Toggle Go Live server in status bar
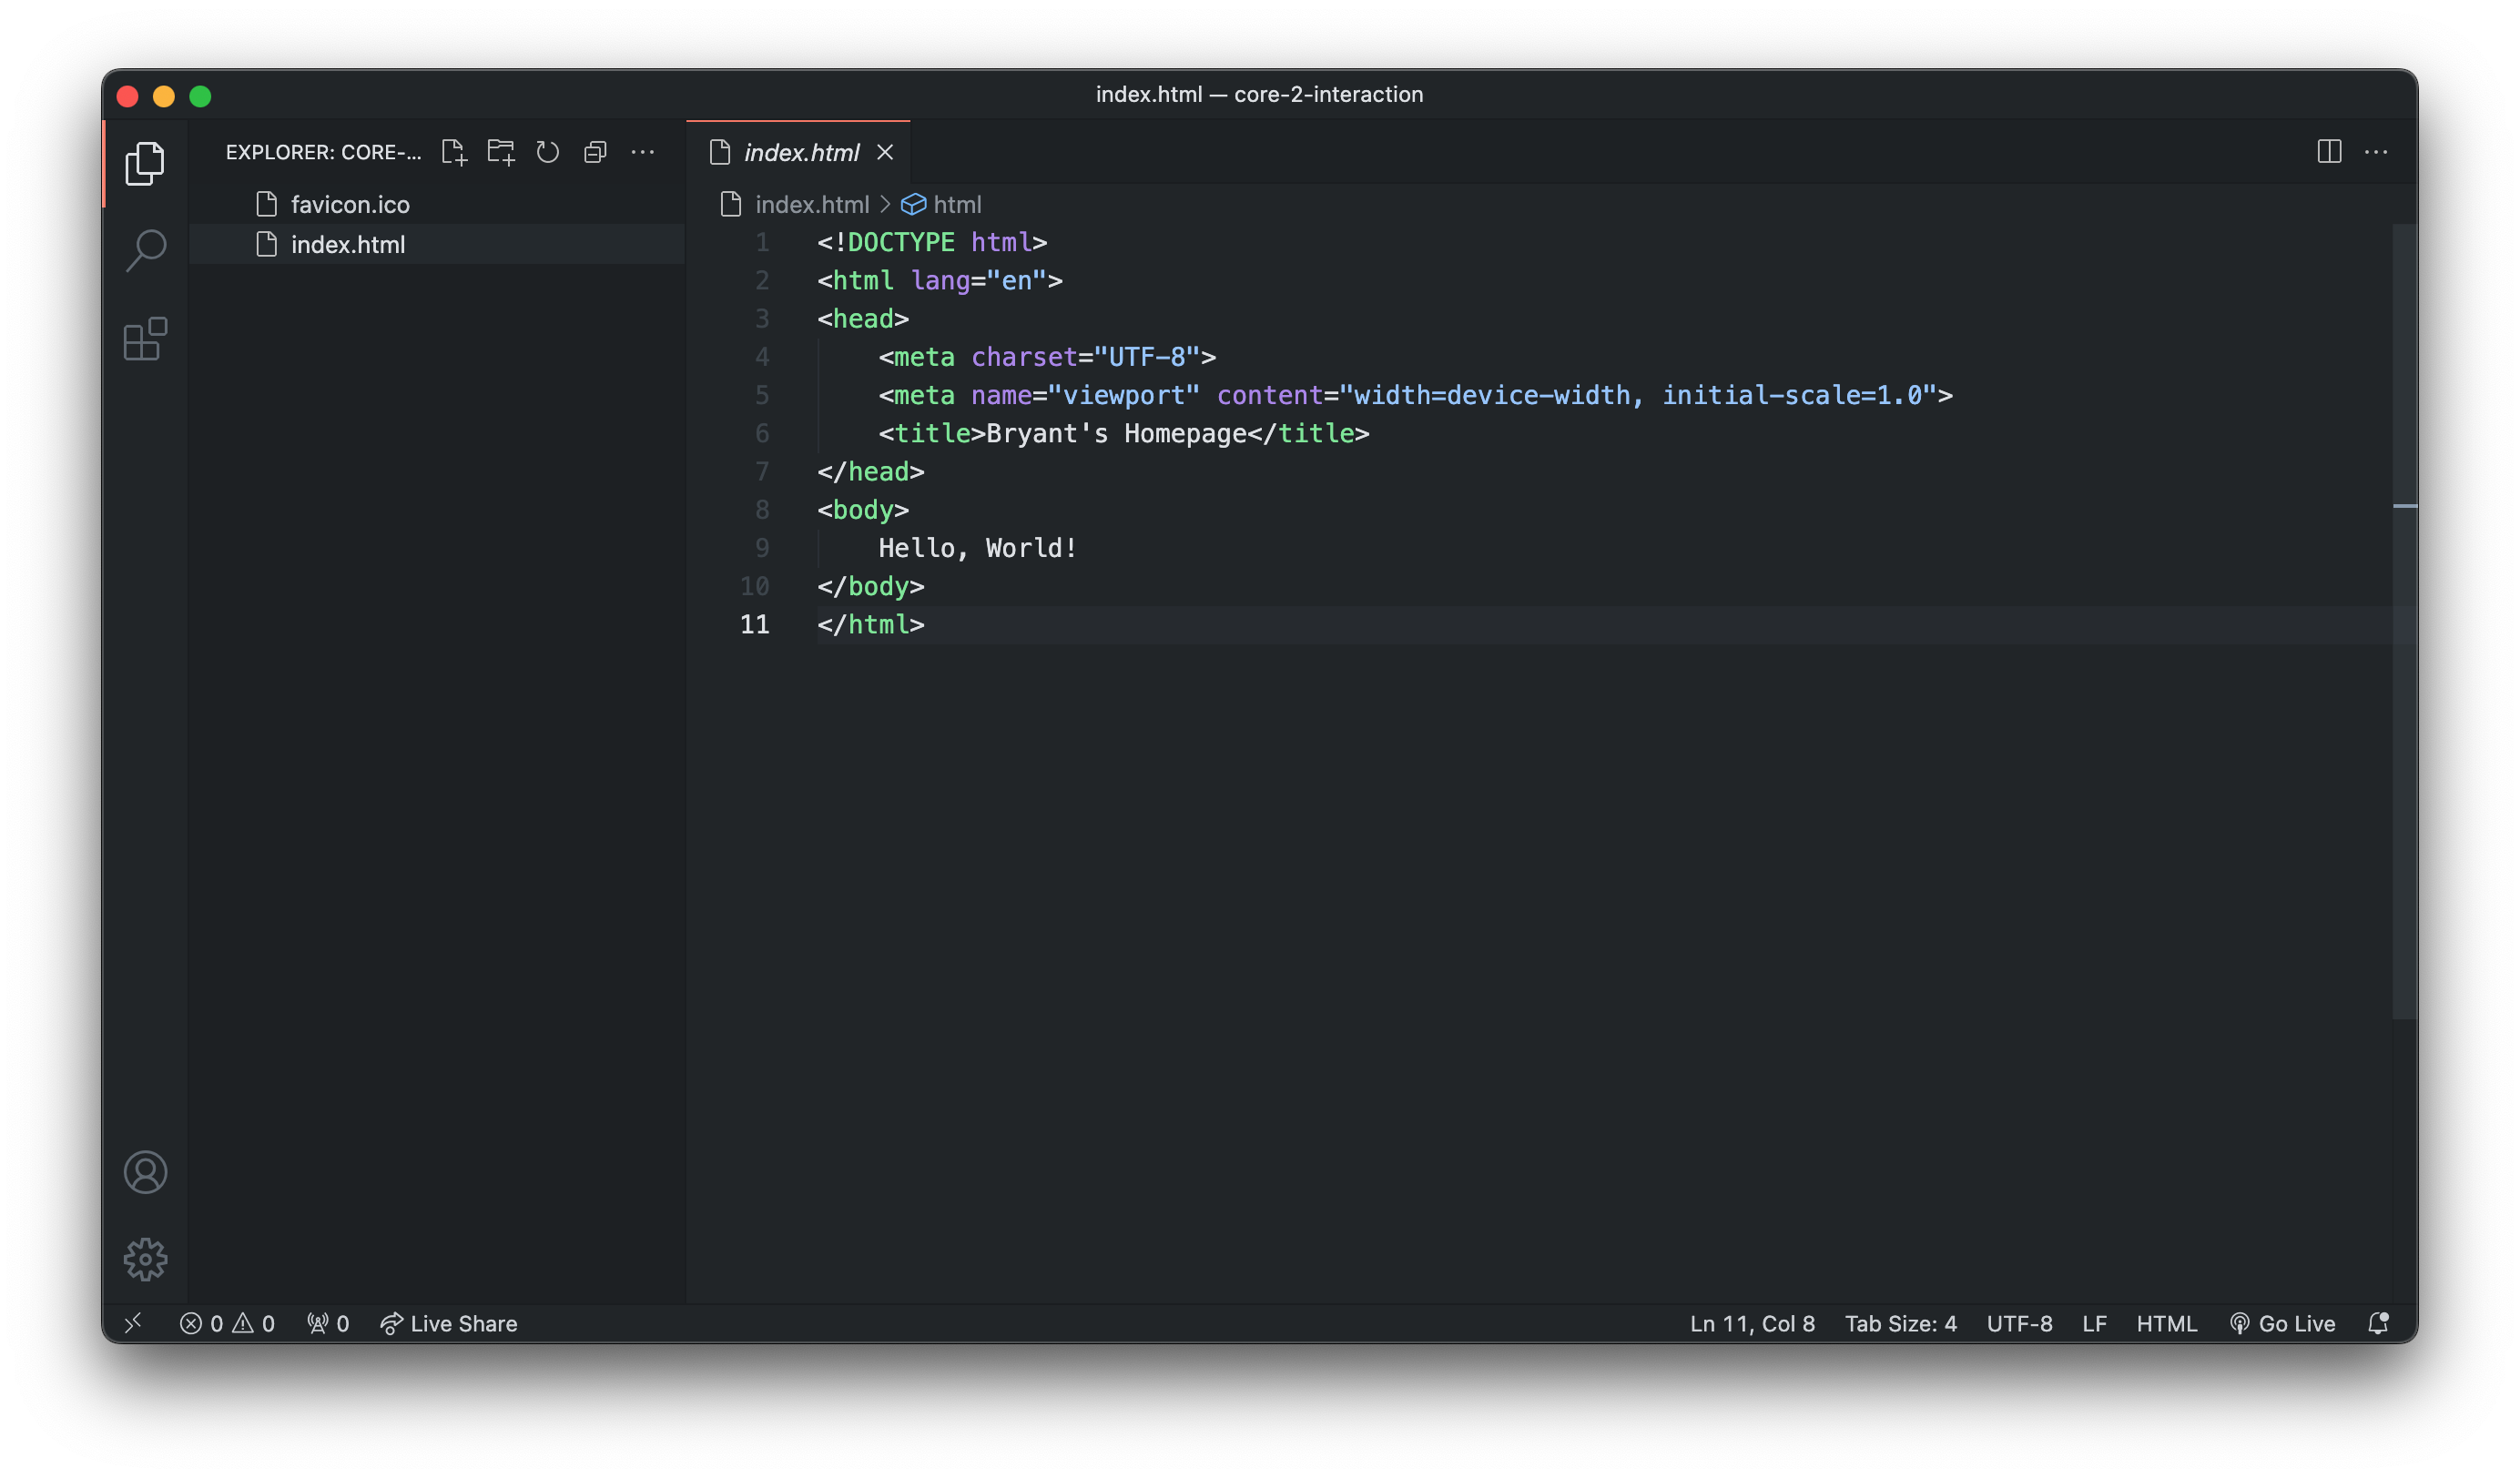 click(x=2282, y=1323)
